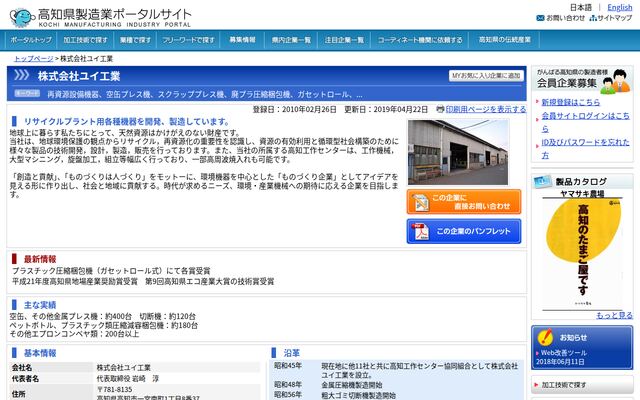Select the 日本語 language option

click(580, 7)
